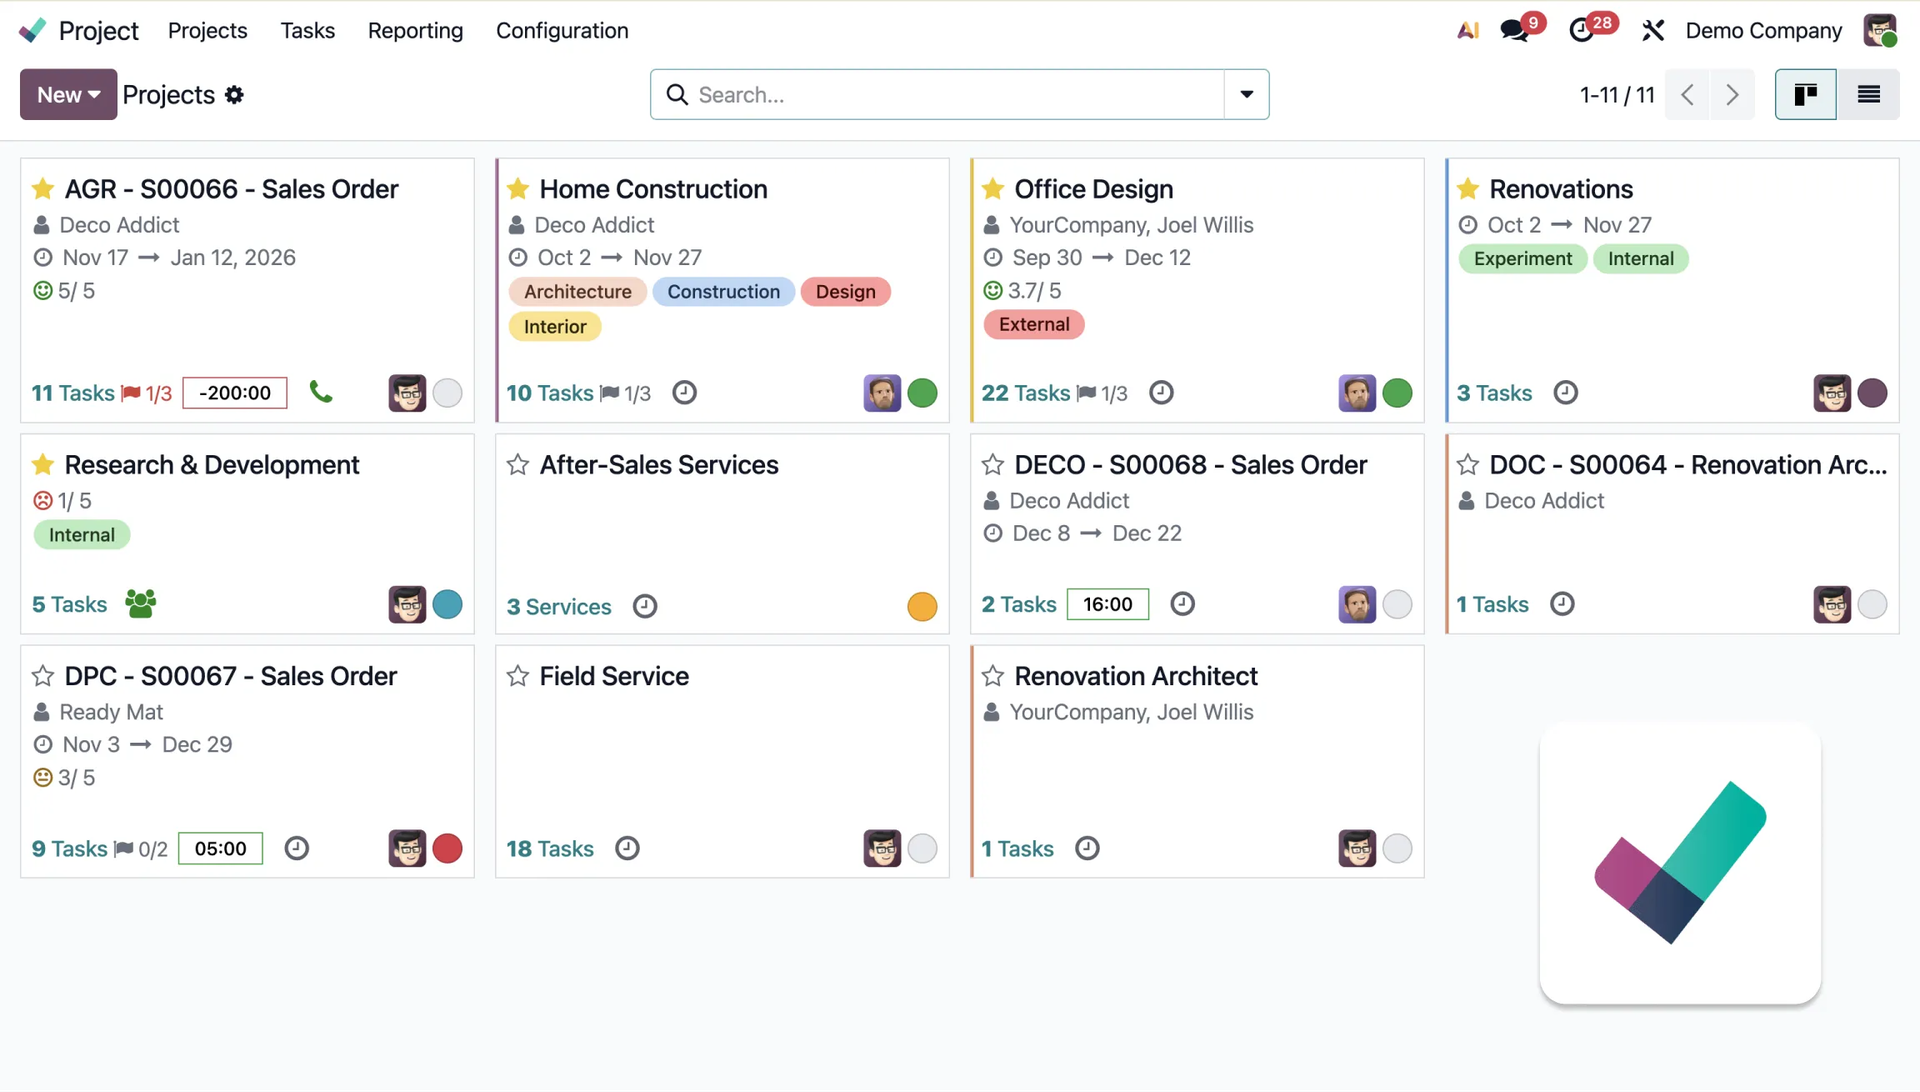Image resolution: width=1920 pixels, height=1092 pixels.
Task: Unfavorite the Office Design project star
Action: tap(992, 189)
